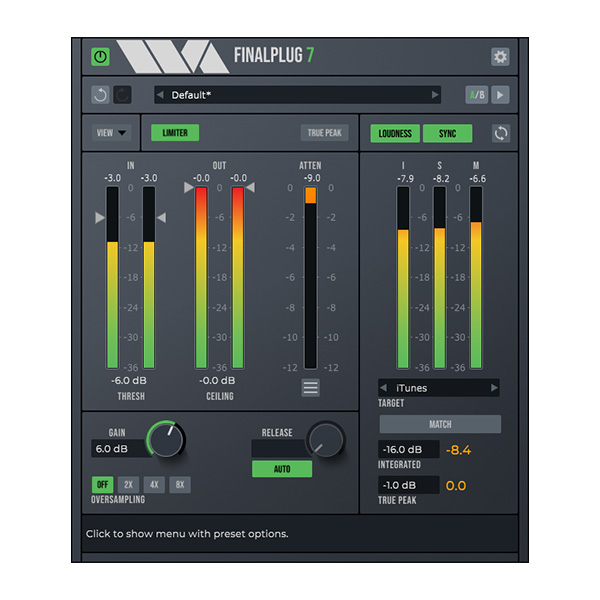
Task: Click the 0.0 true peak readout
Action: click(456, 486)
